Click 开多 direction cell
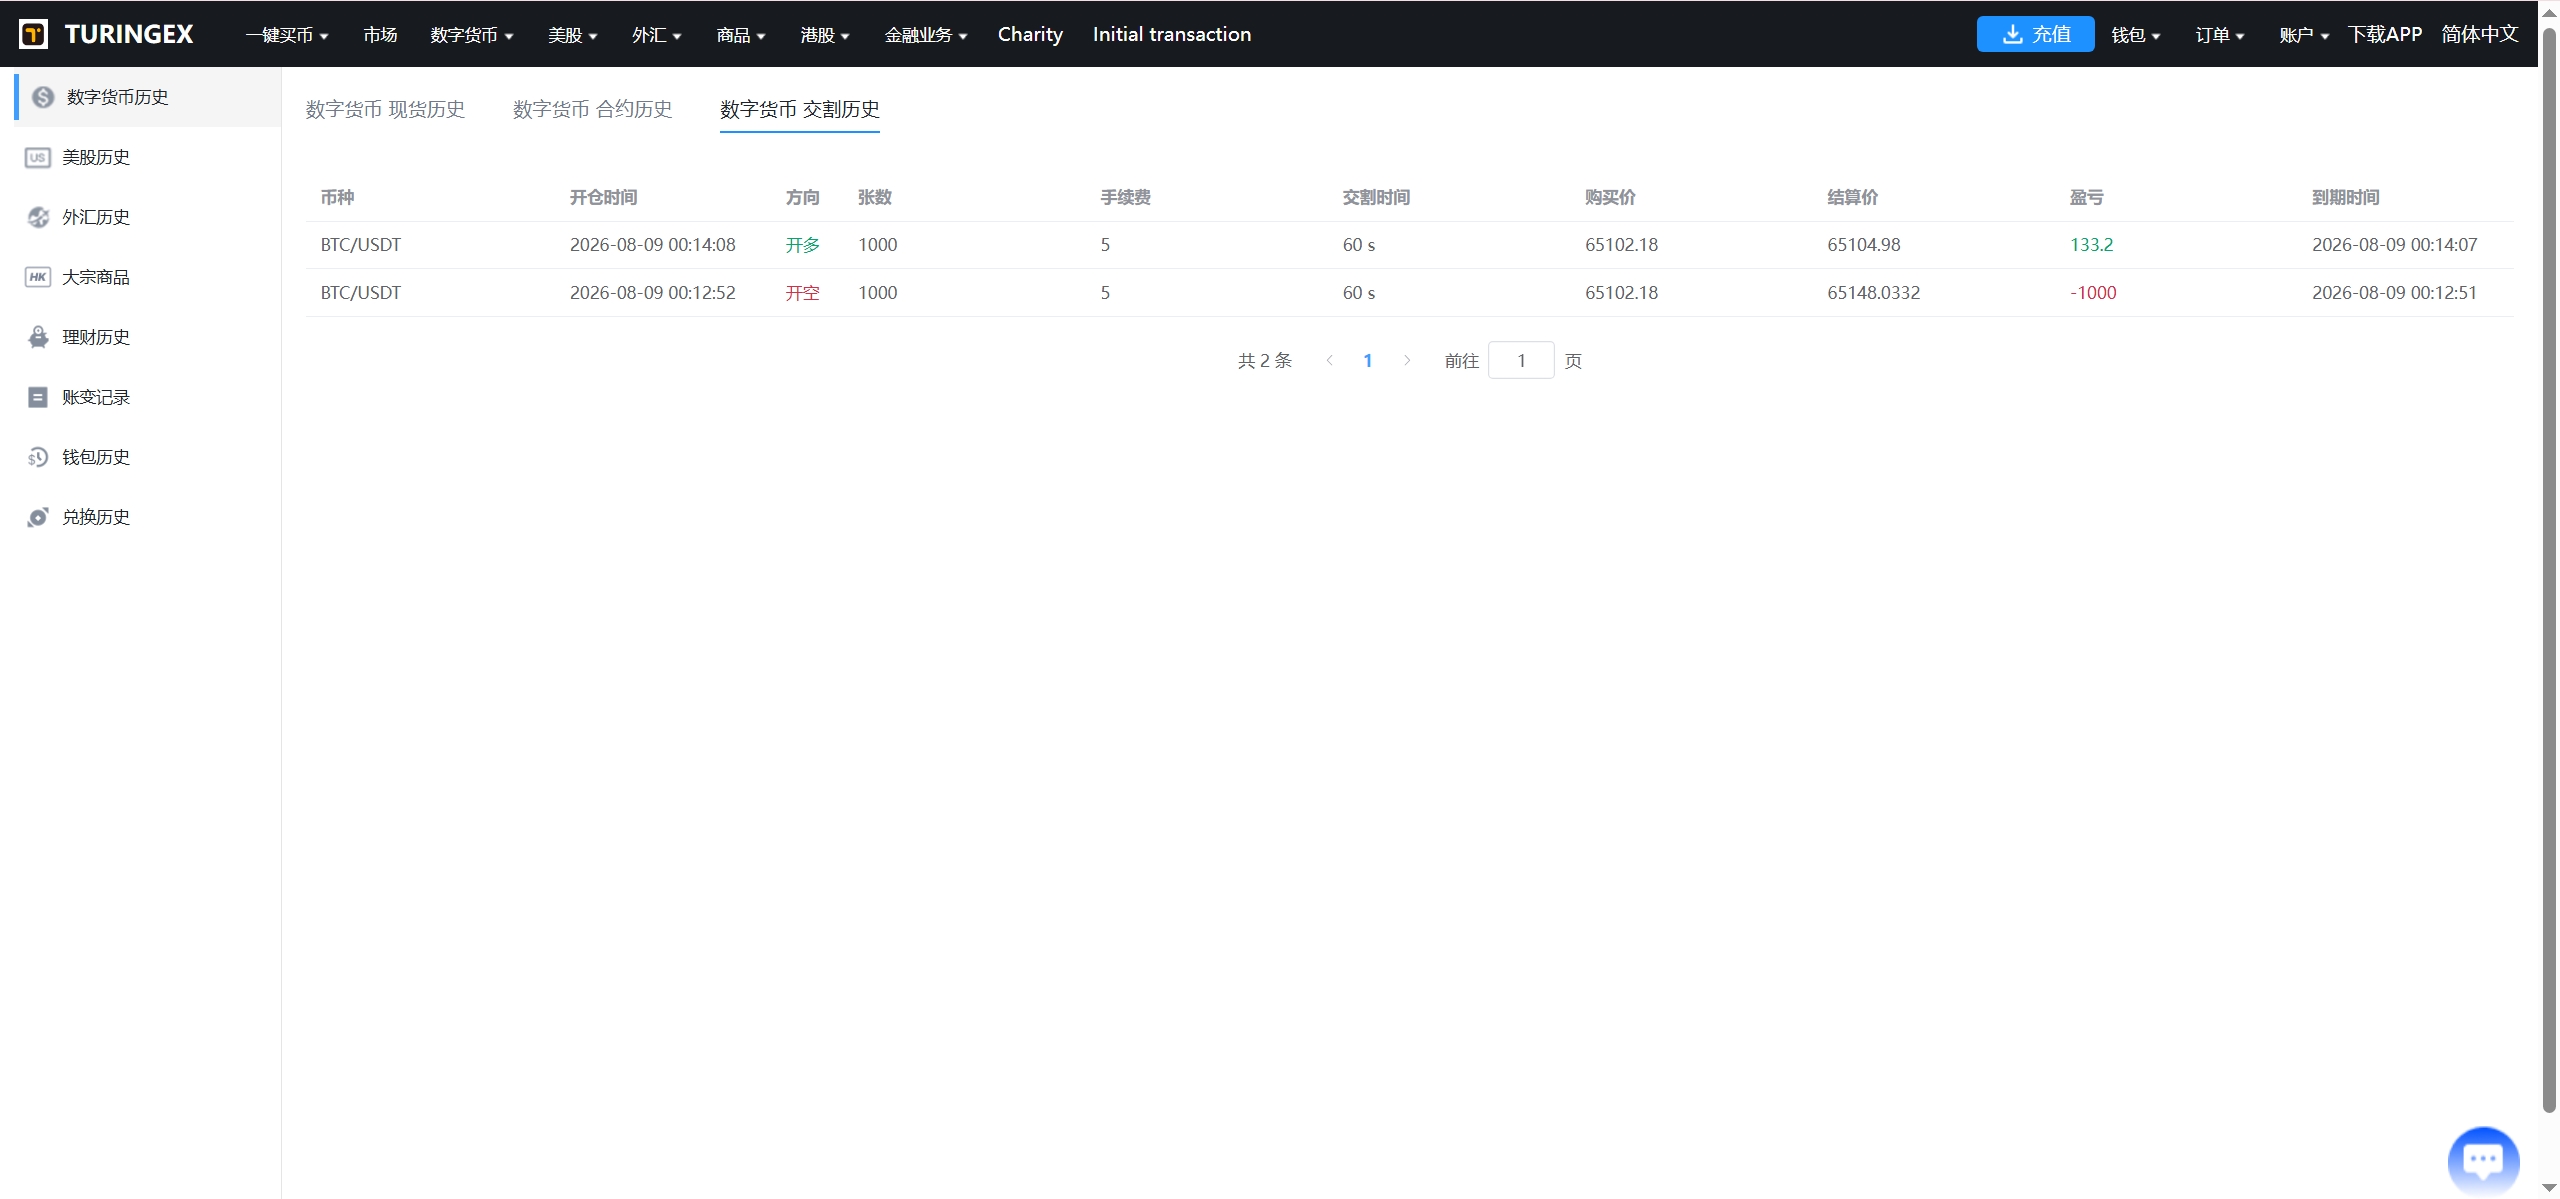This screenshot has height=1199, width=2560. click(802, 245)
